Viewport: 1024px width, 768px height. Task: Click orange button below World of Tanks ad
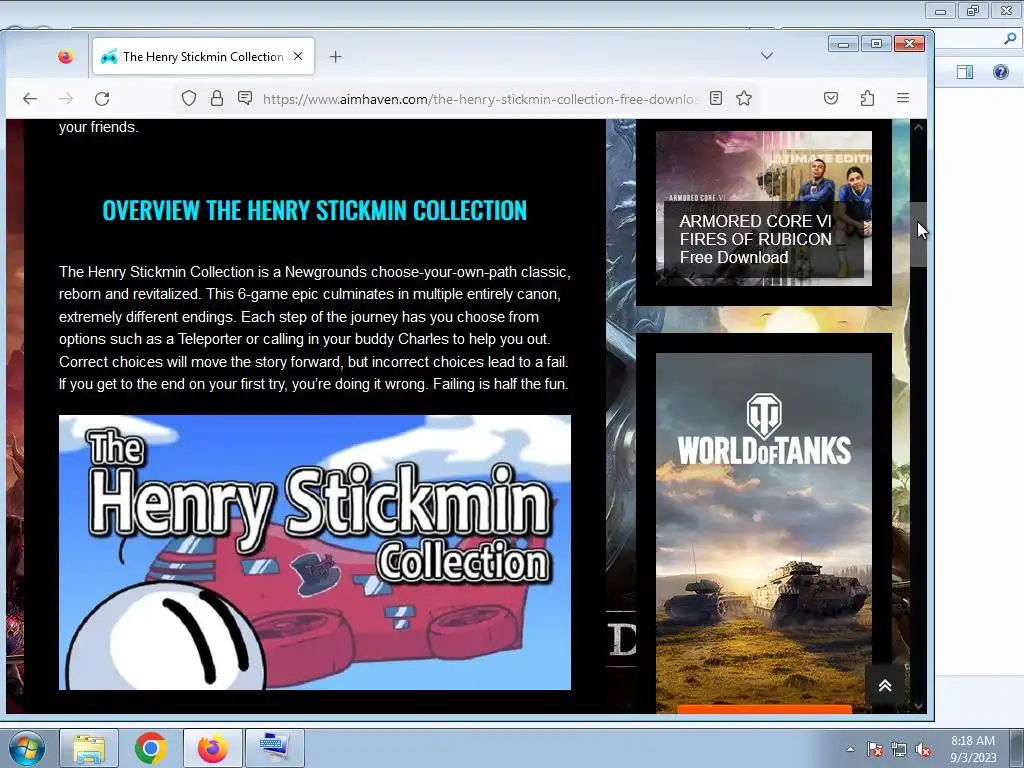coord(764,709)
